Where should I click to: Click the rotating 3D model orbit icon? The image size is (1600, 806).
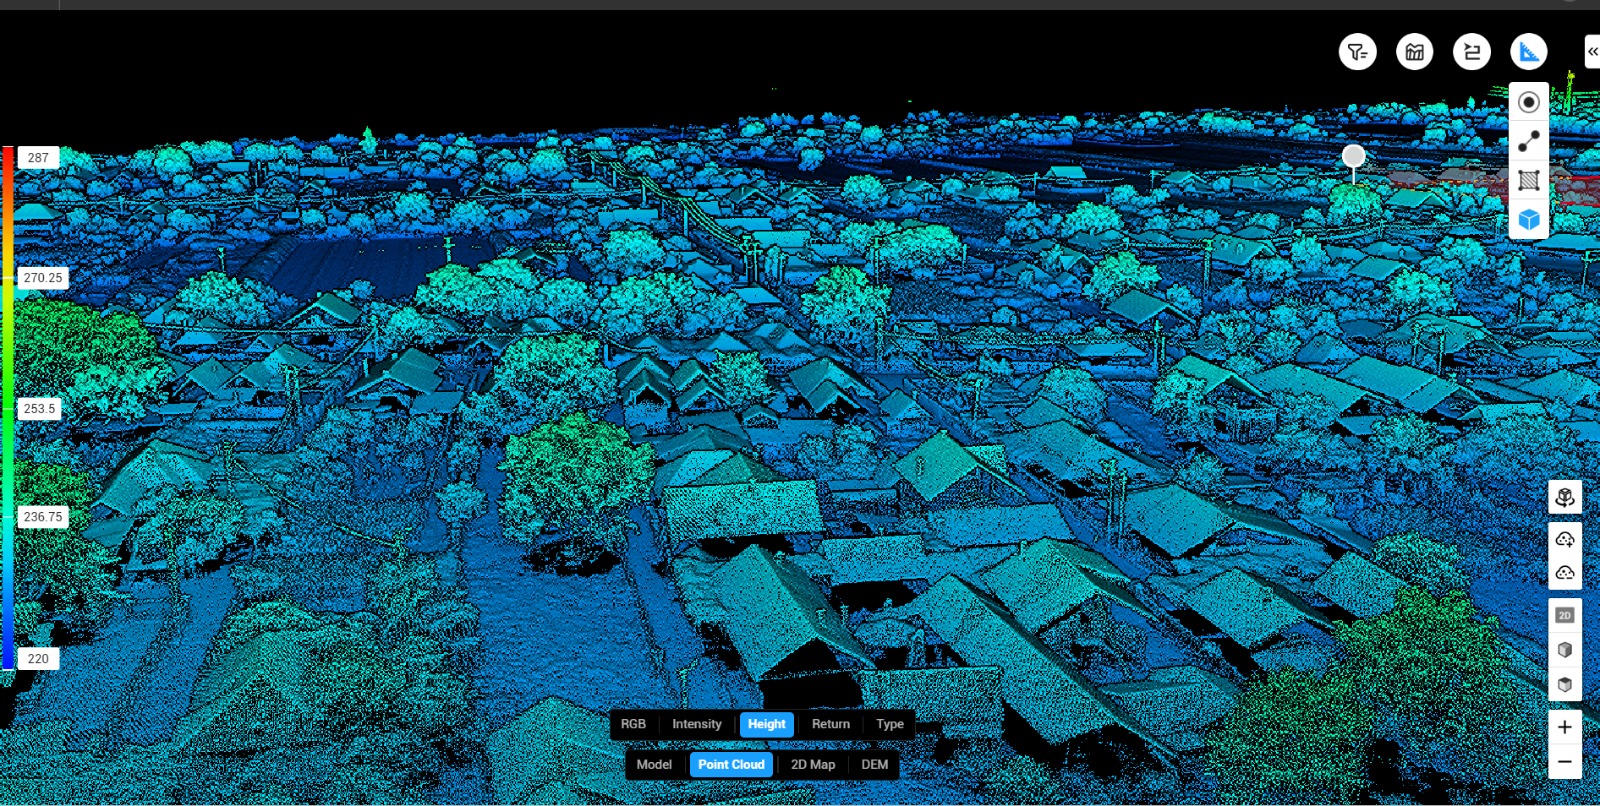(1565, 497)
